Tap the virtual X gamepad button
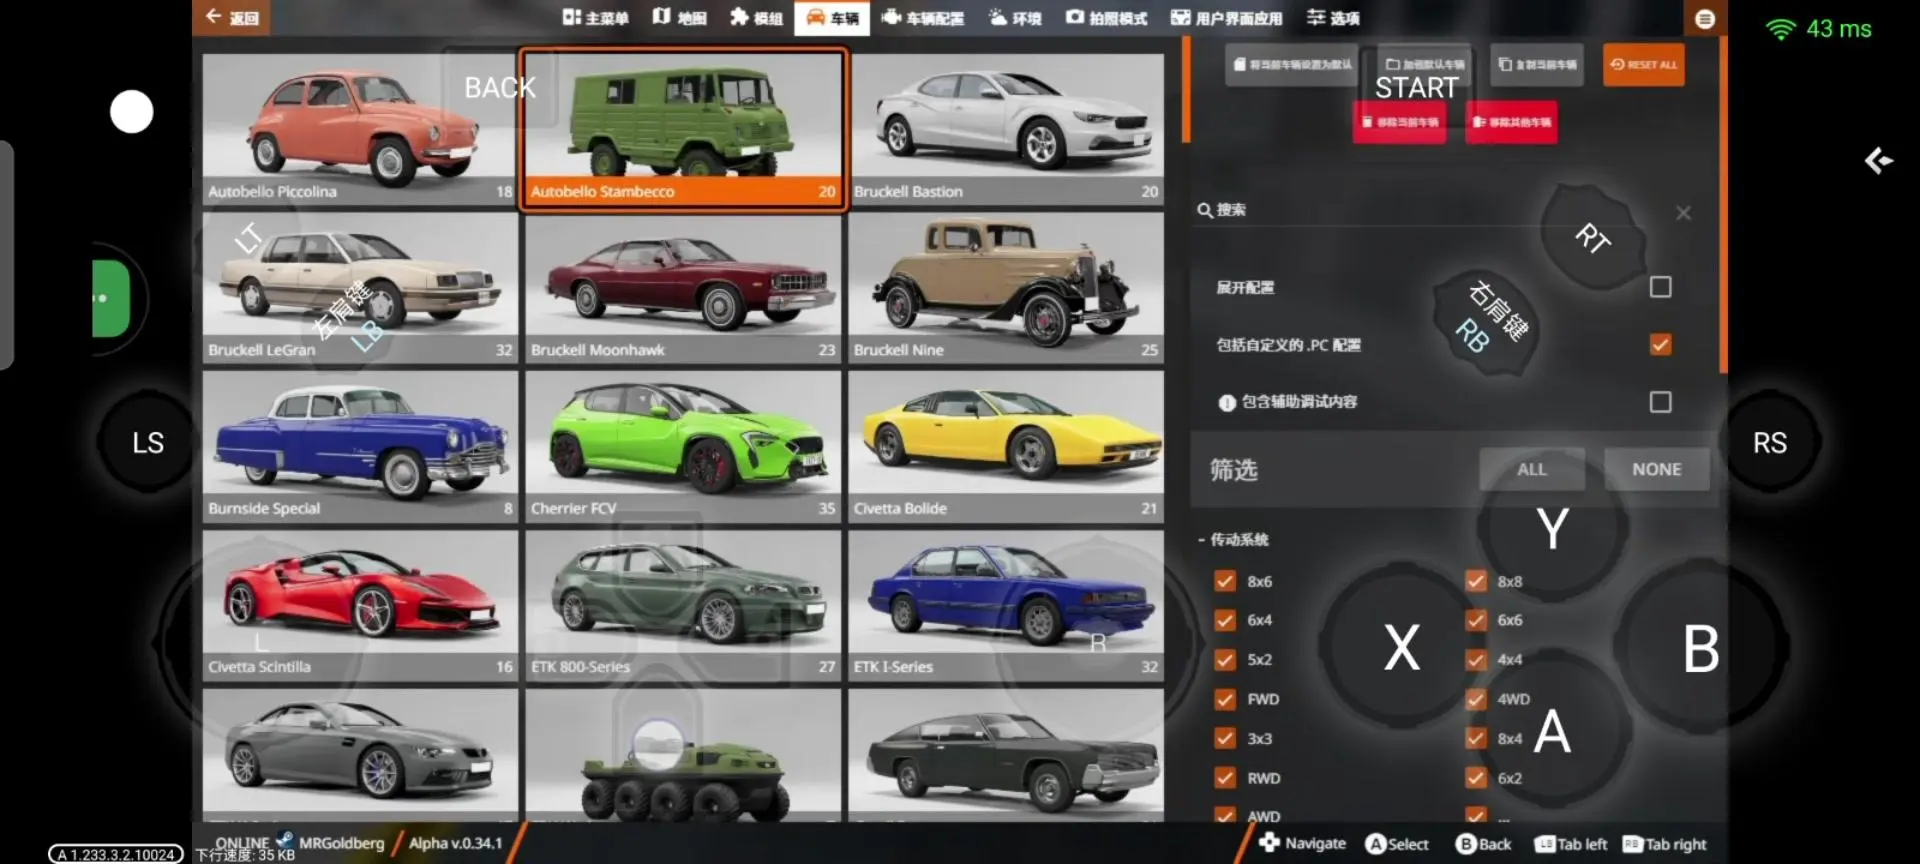Image resolution: width=1920 pixels, height=864 pixels. pyautogui.click(x=1402, y=647)
